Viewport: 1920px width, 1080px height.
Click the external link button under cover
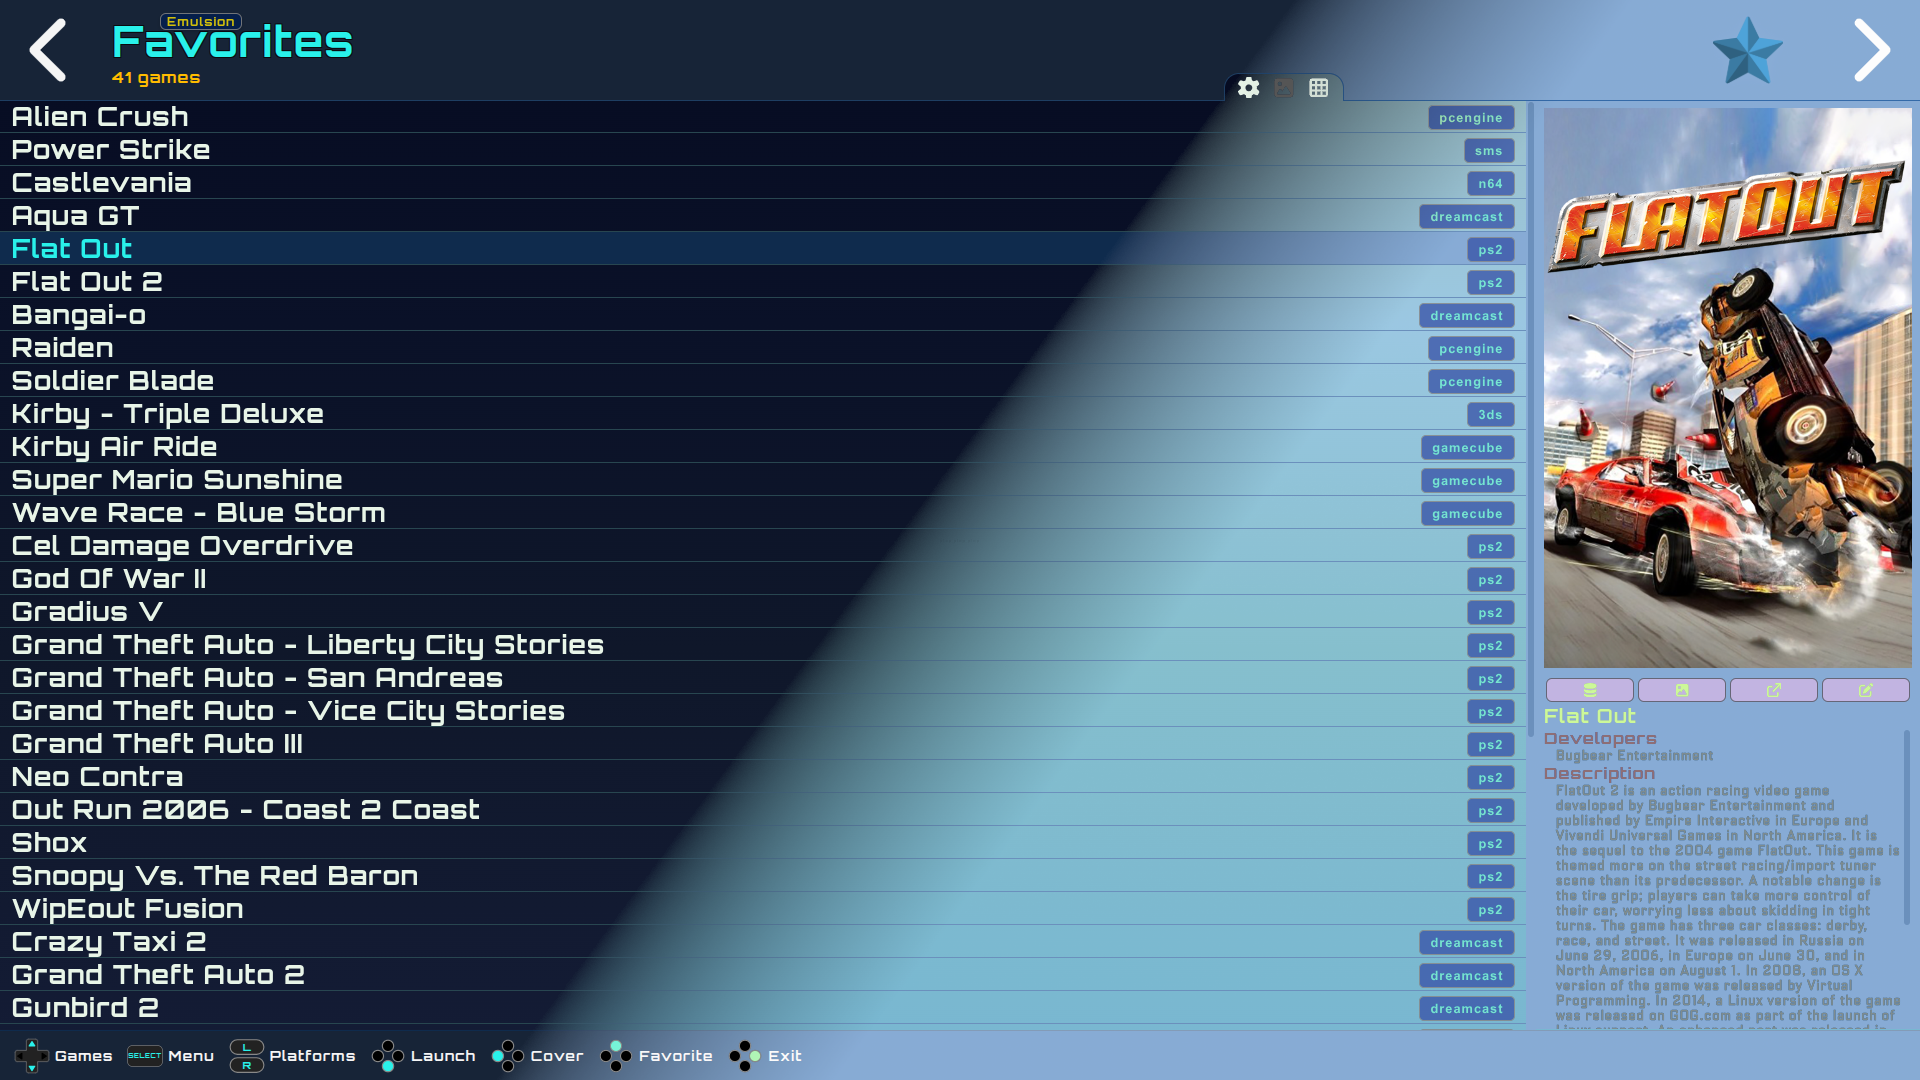[1773, 690]
